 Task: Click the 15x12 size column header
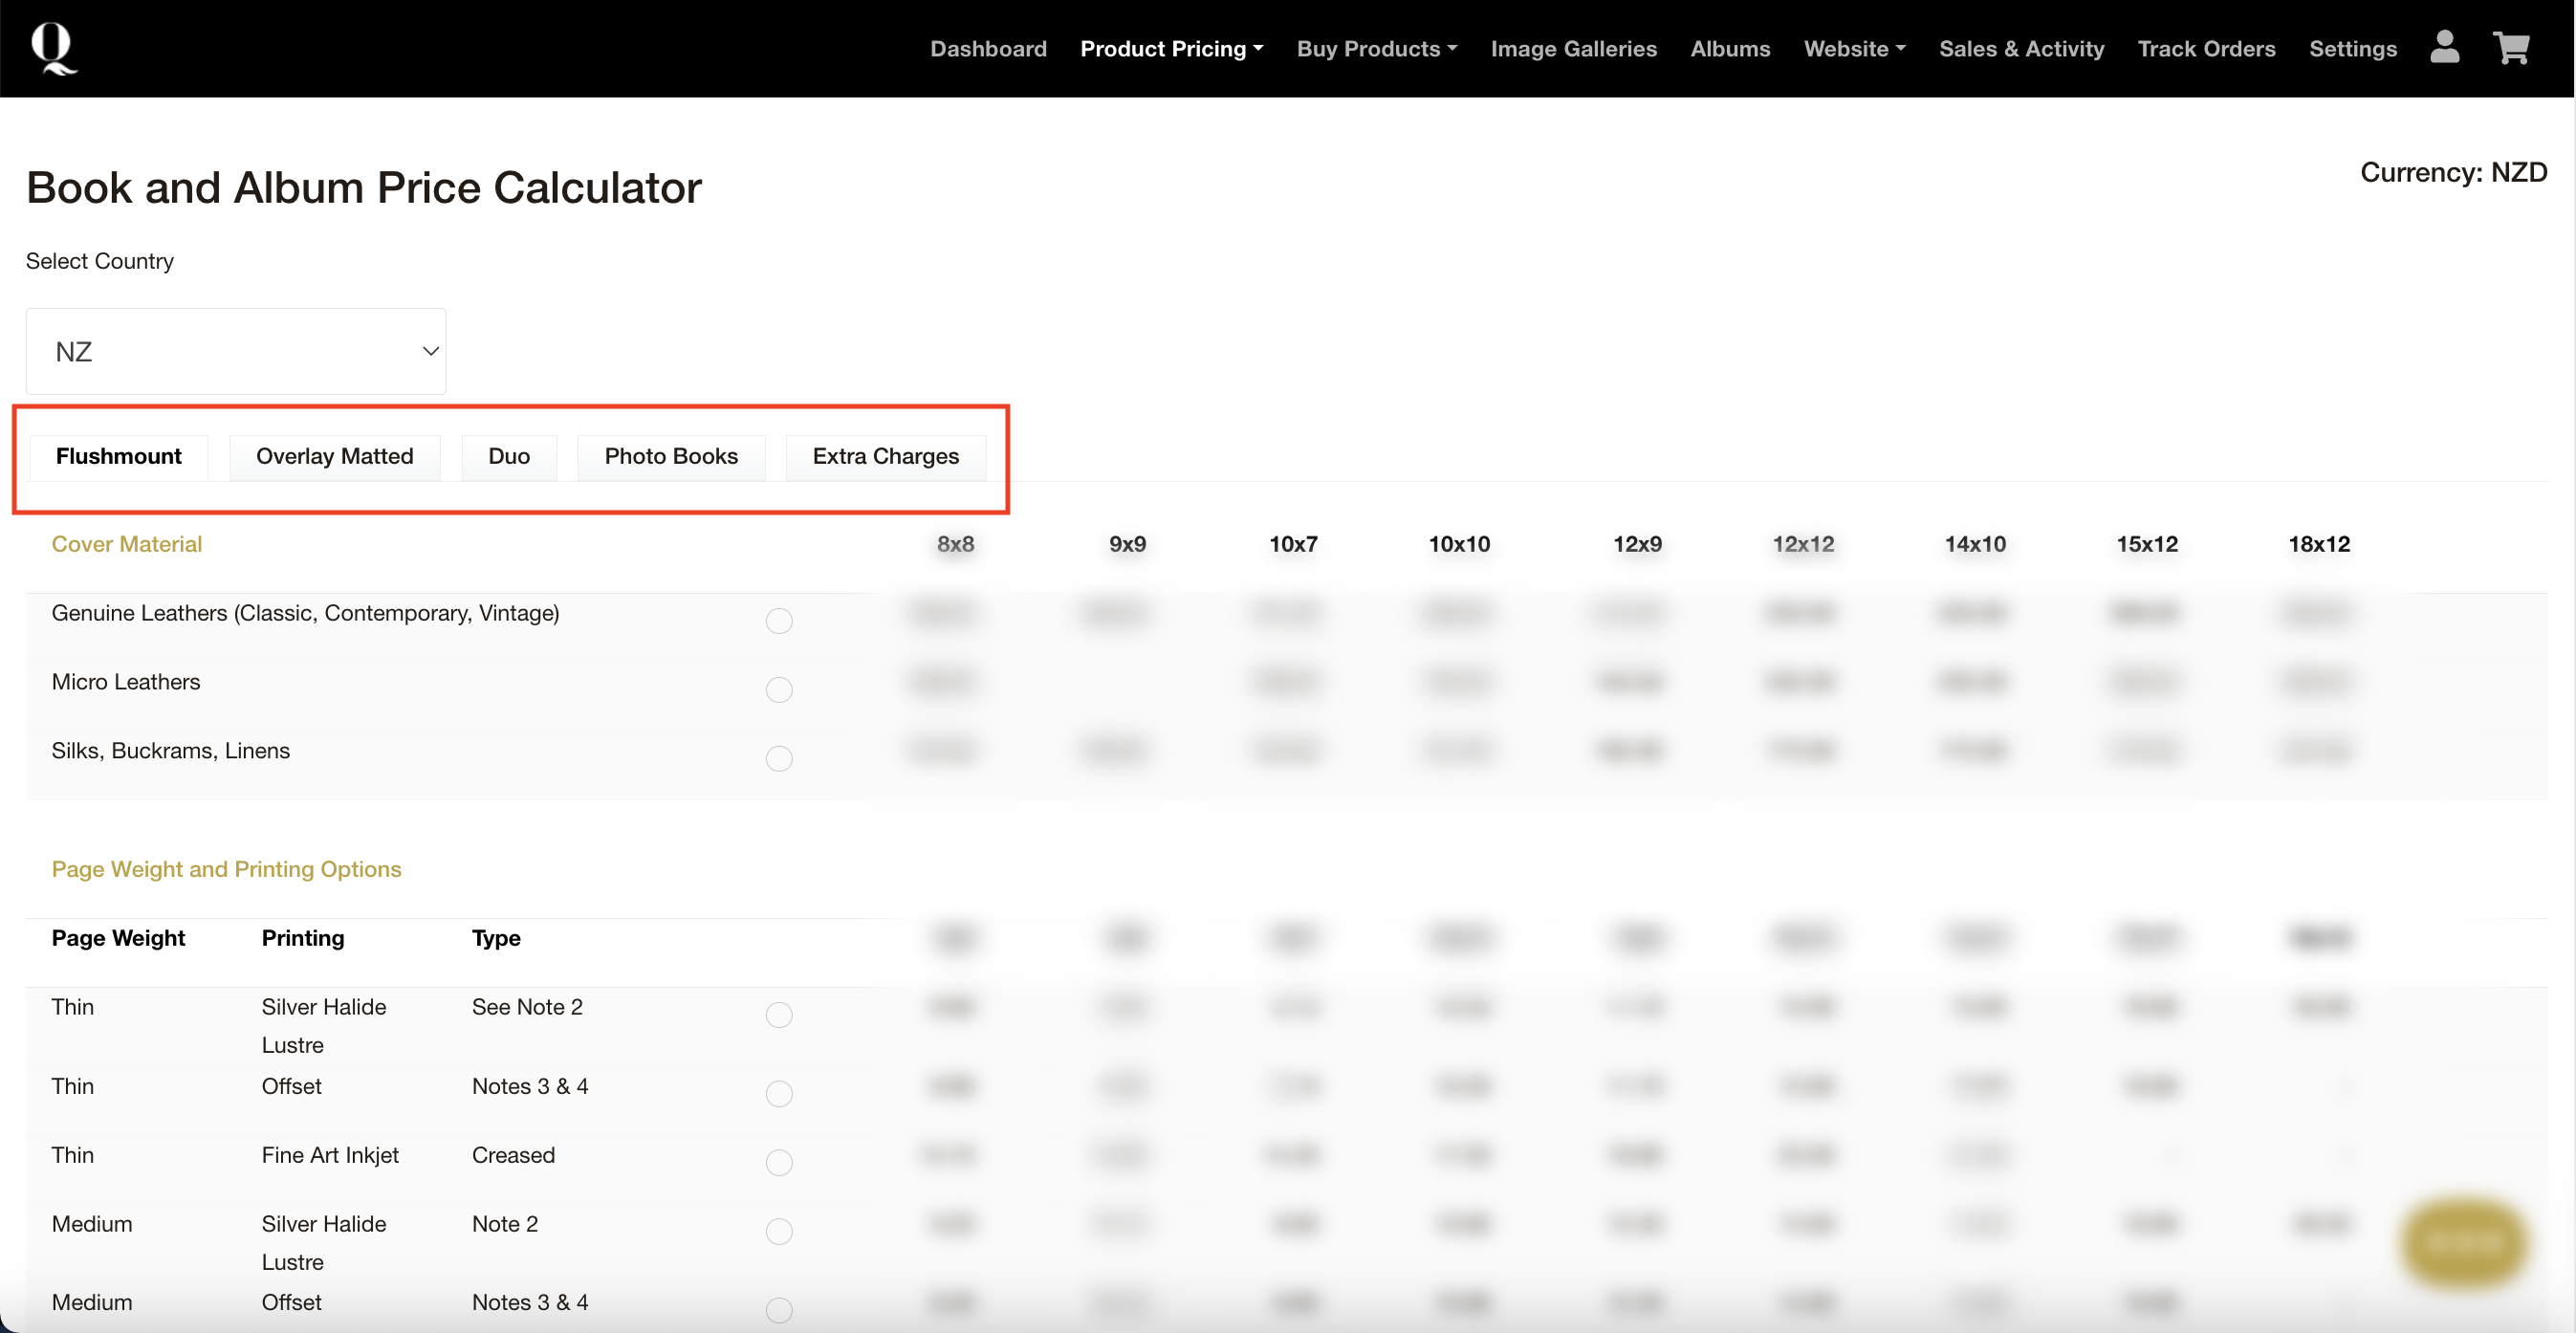click(x=2147, y=544)
